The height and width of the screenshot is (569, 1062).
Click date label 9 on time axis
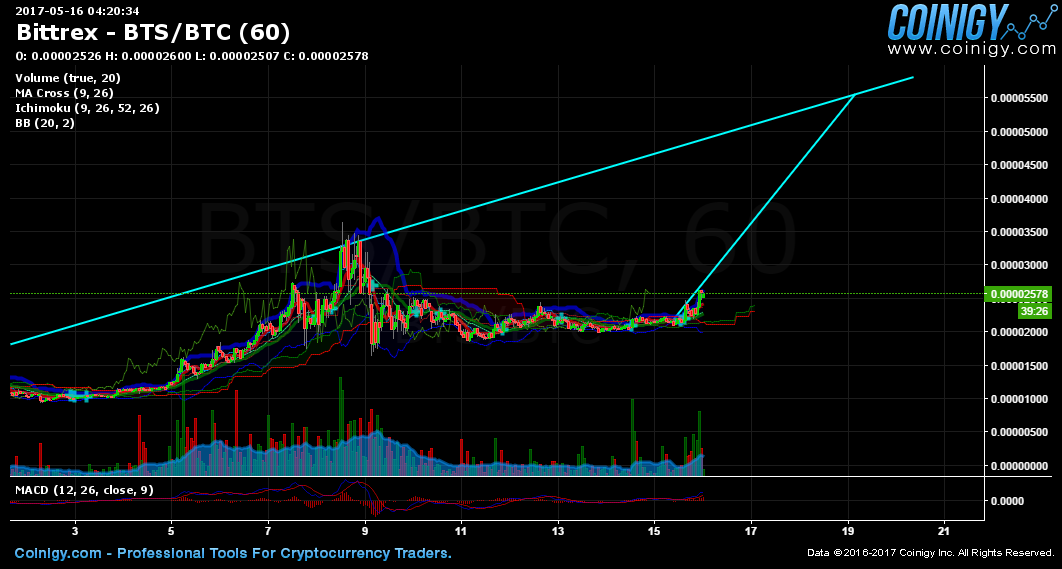365,532
